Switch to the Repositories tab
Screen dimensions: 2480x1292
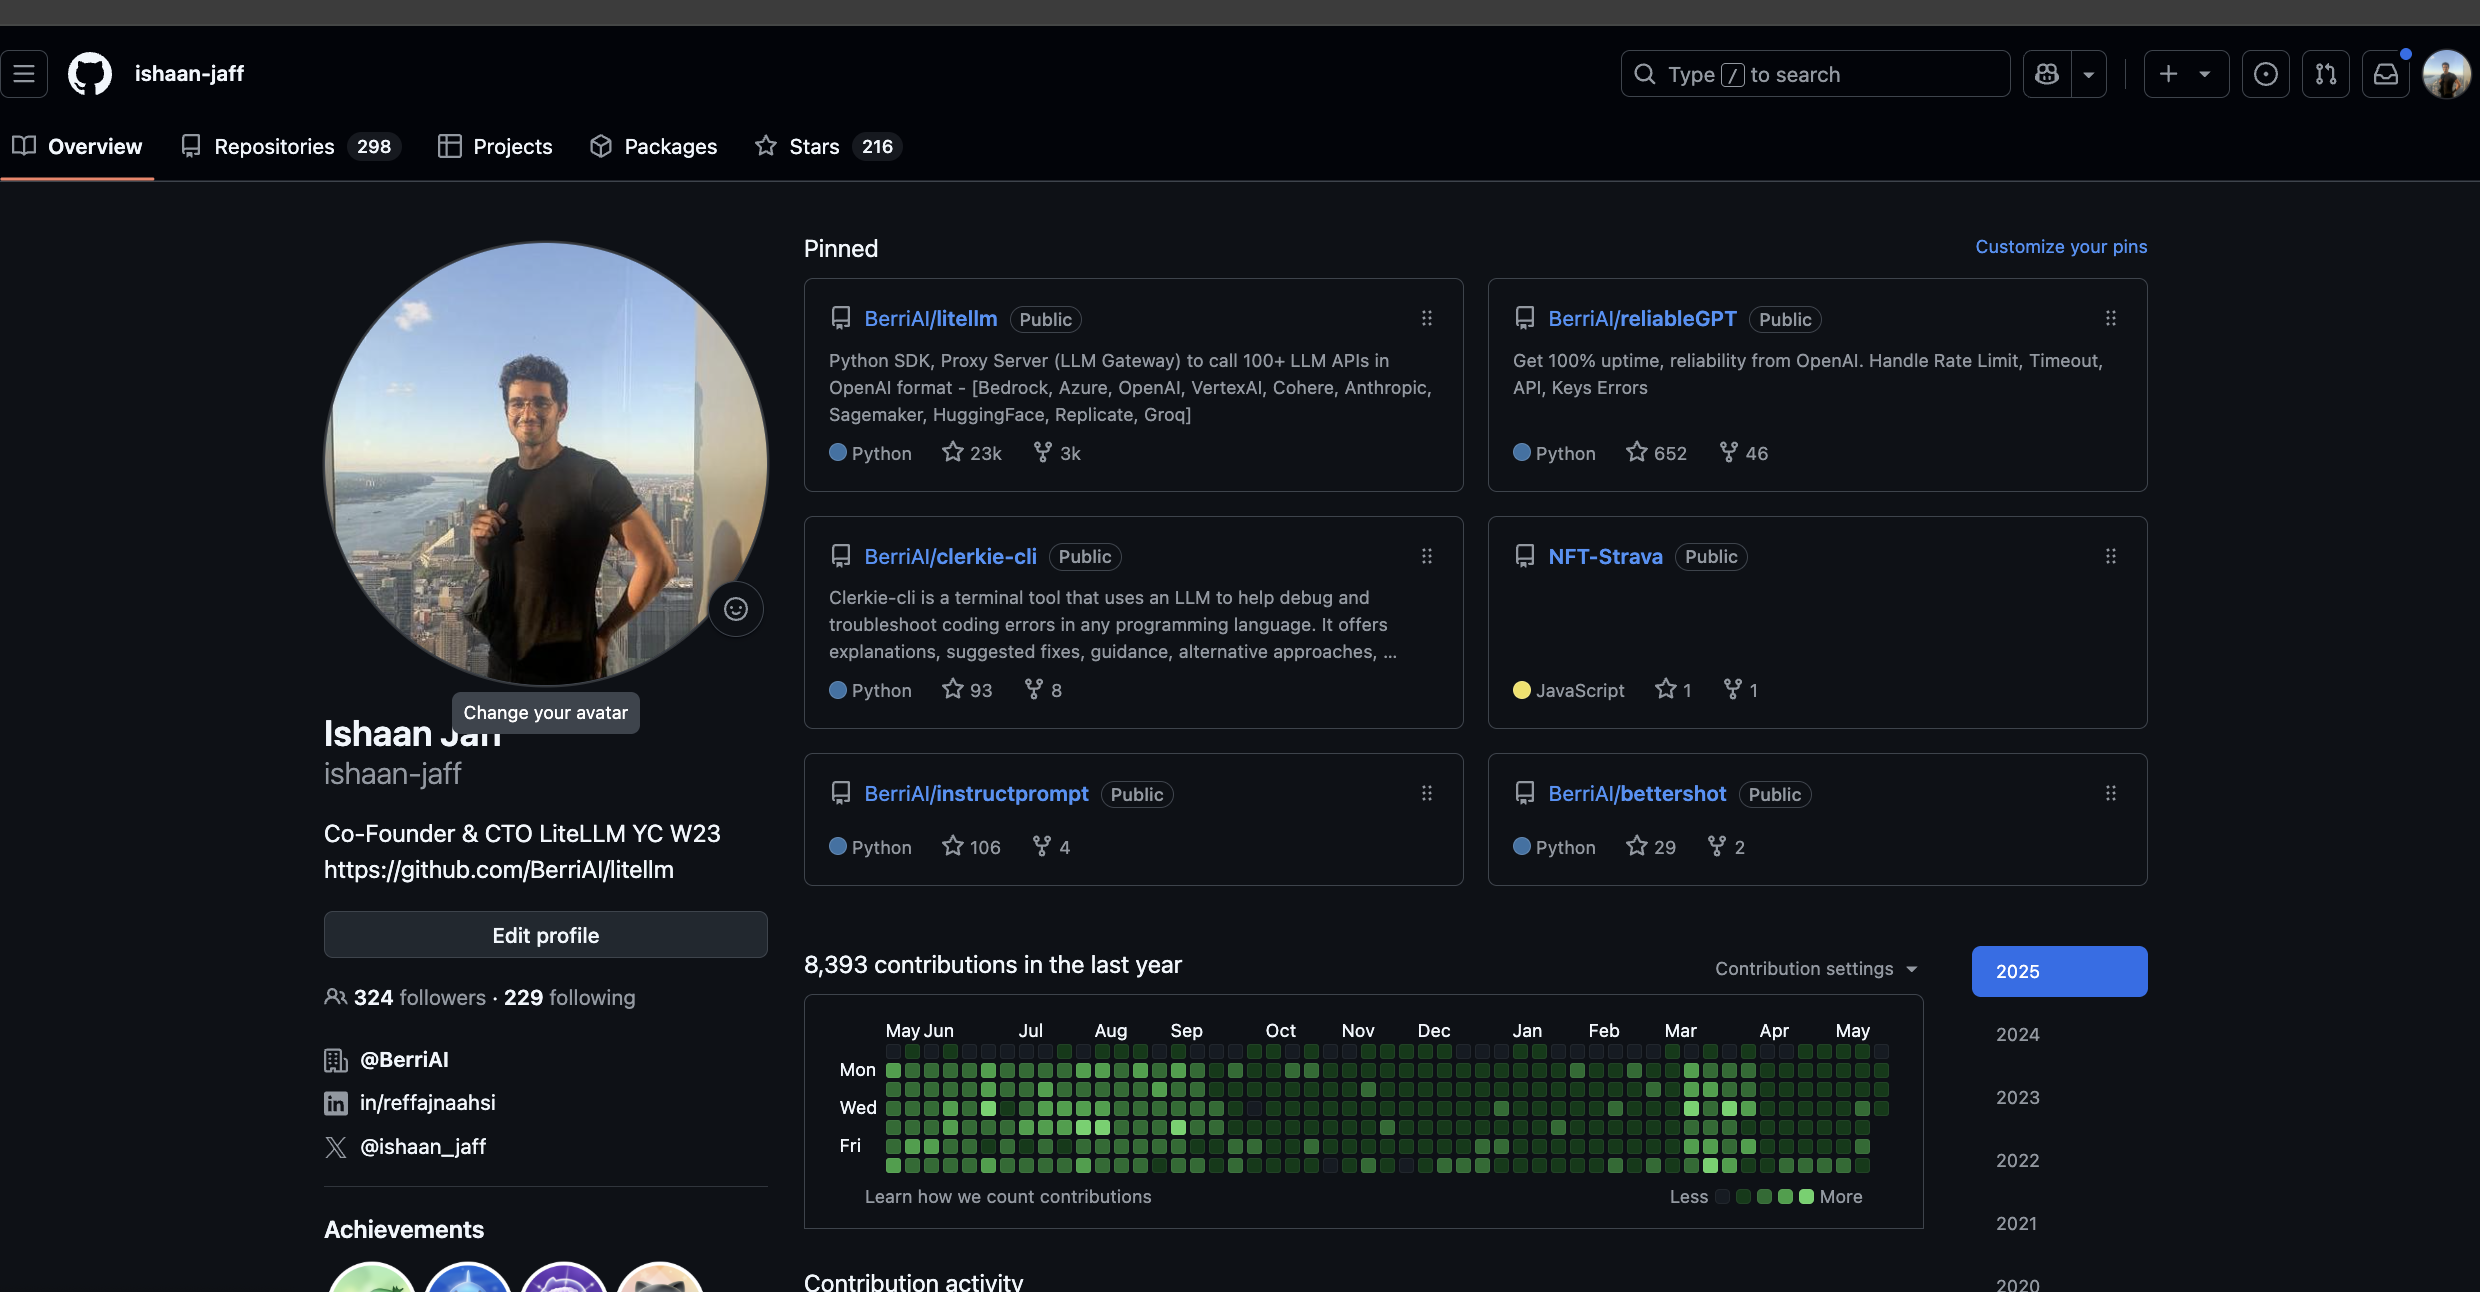[x=273, y=146]
